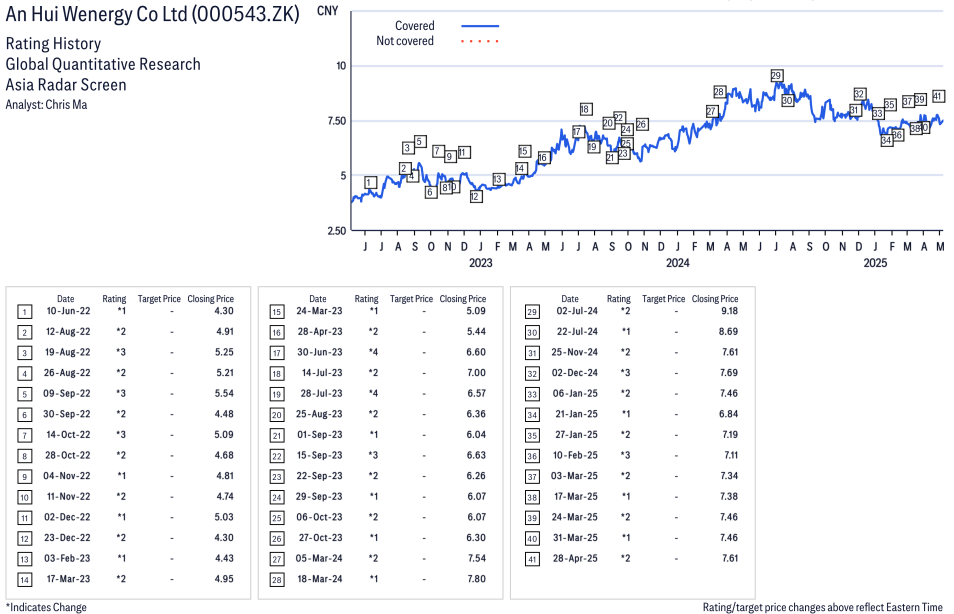954x614 pixels.
Task: Click the 02-Jul-24 date cell
Action: coord(577,311)
